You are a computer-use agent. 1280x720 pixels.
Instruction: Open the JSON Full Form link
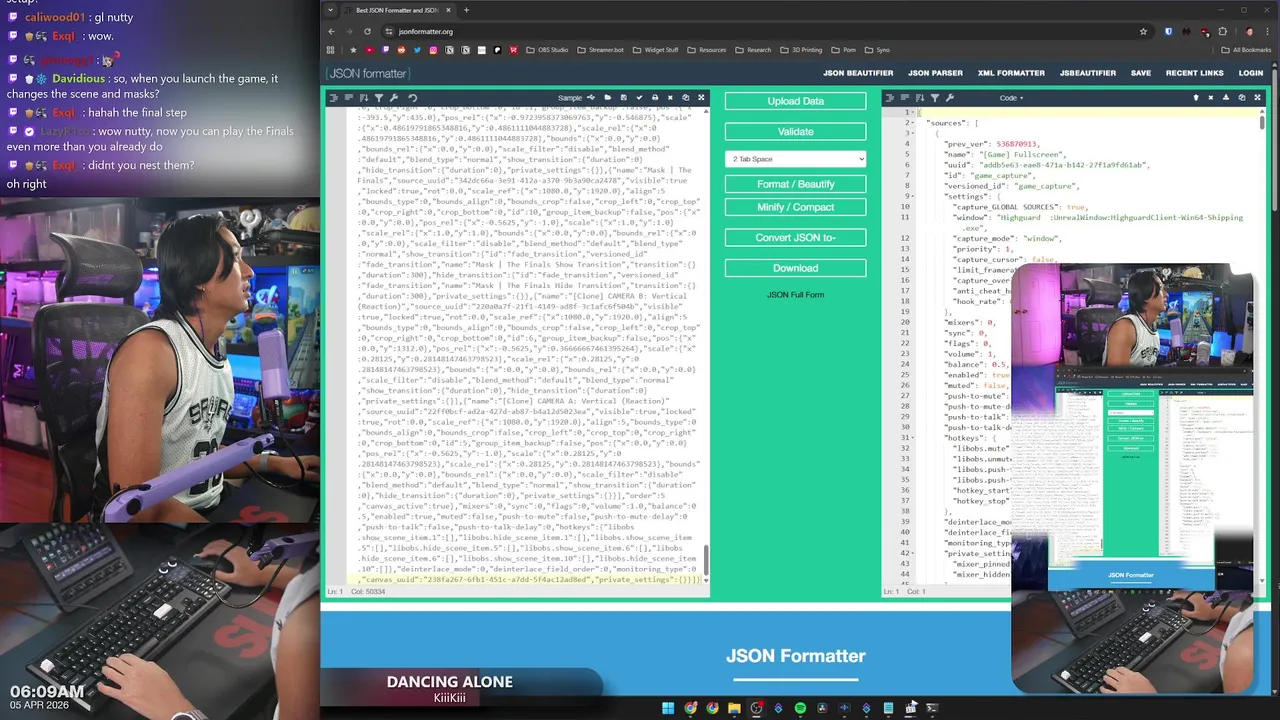point(795,295)
